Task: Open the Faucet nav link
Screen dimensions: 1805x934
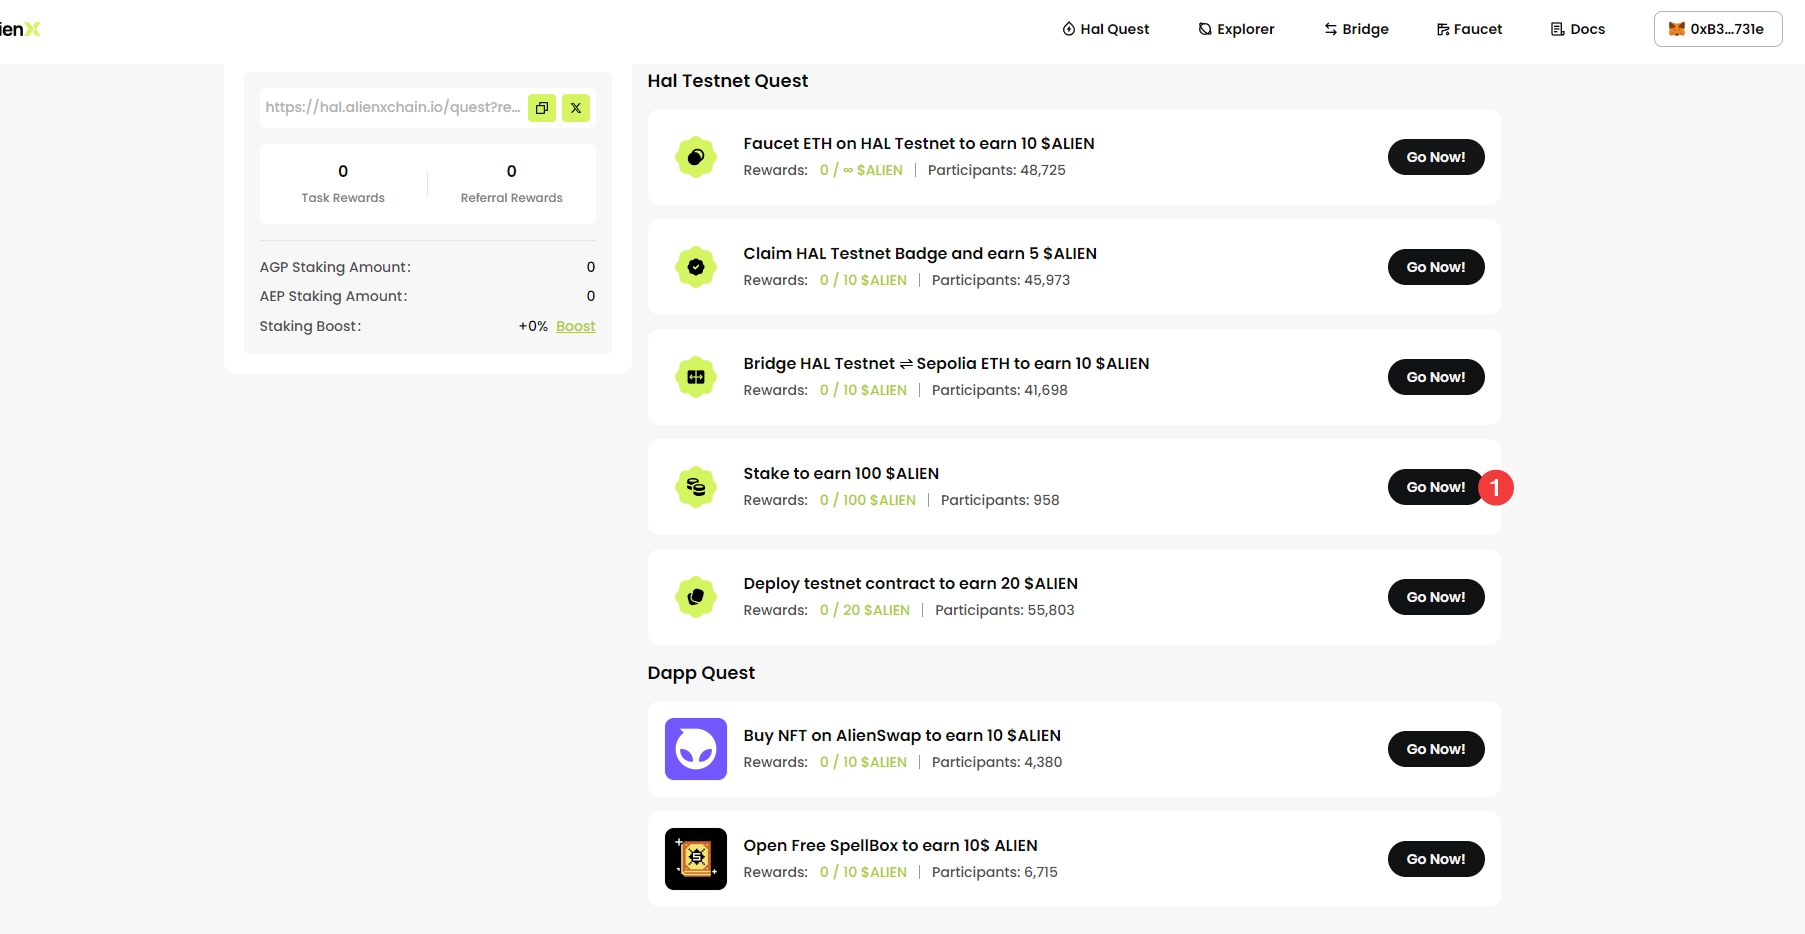Action: click(1469, 29)
